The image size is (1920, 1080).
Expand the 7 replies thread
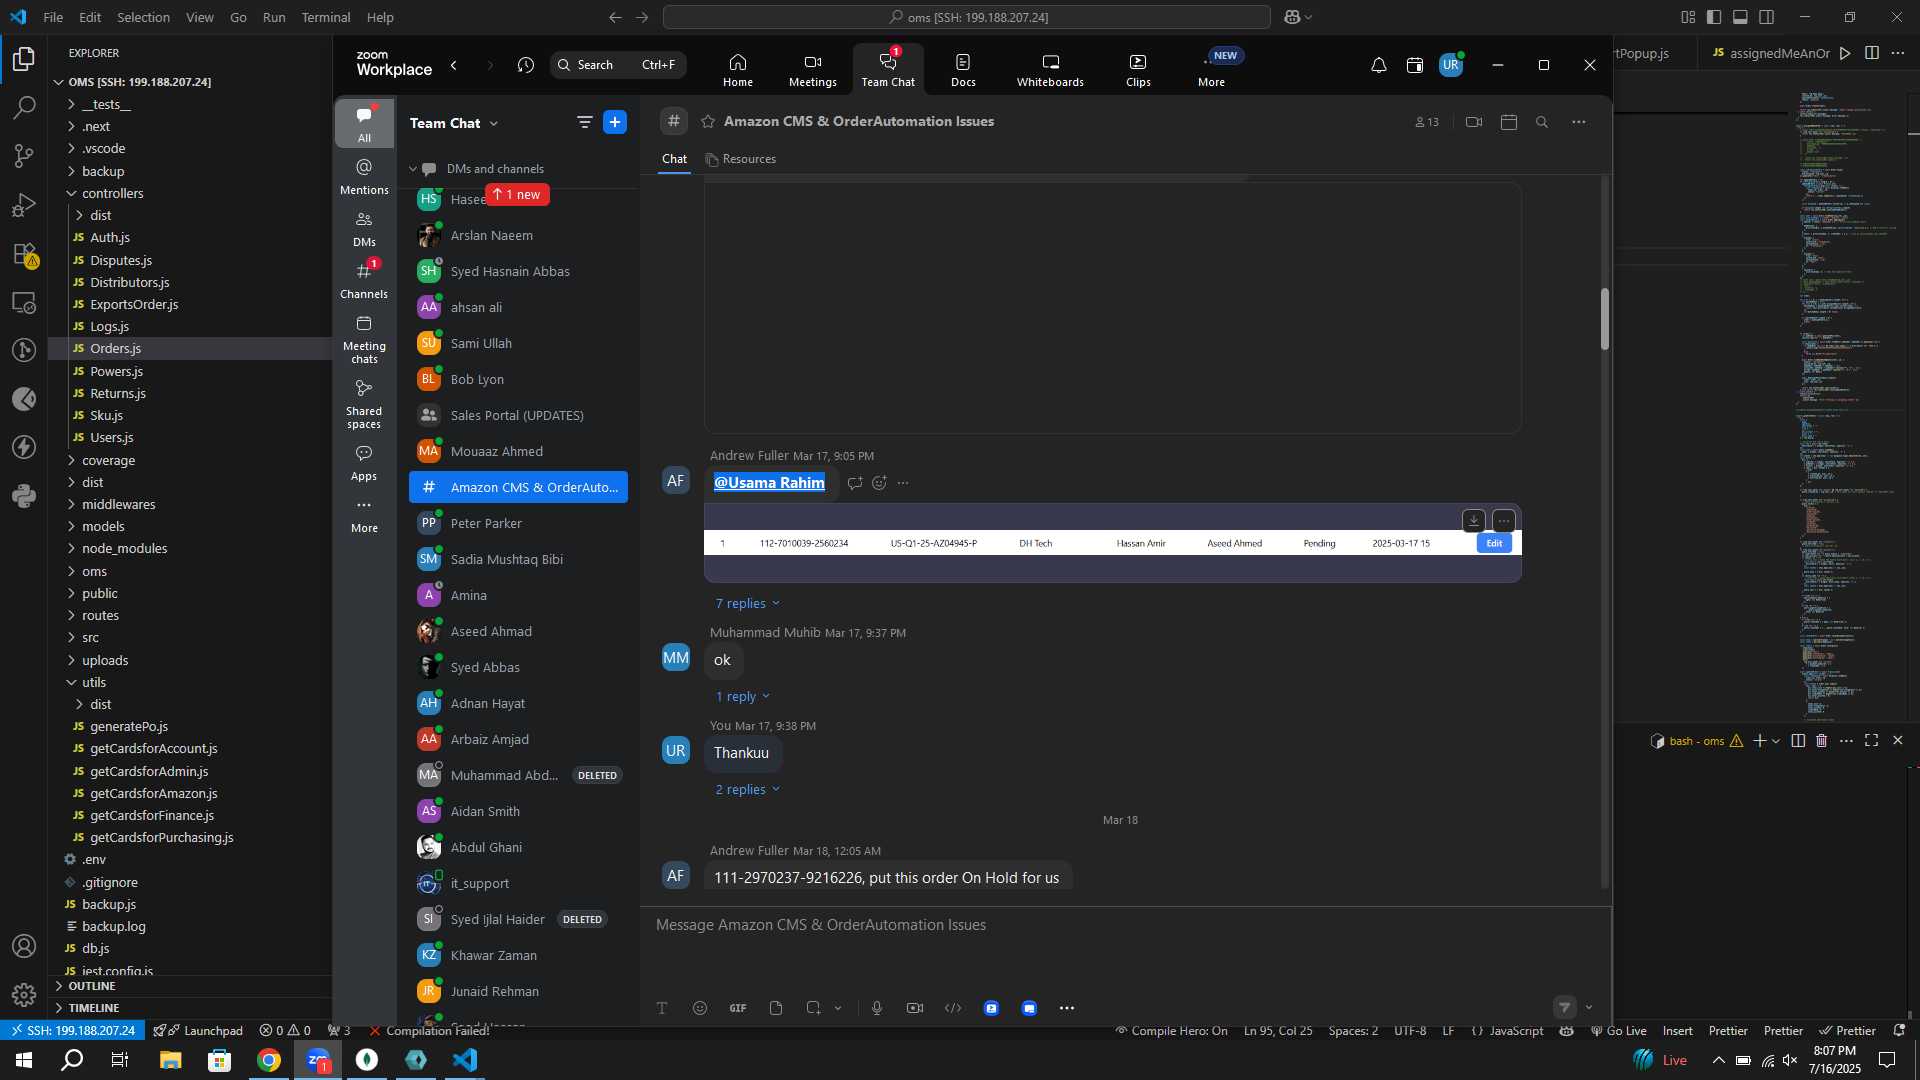(x=747, y=603)
